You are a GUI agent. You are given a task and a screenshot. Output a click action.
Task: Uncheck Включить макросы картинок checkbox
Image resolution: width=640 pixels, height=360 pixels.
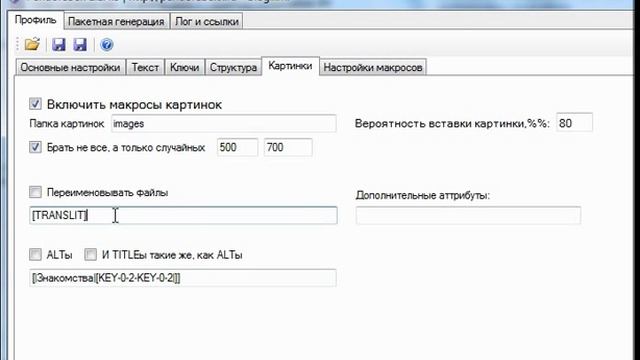coord(35,104)
